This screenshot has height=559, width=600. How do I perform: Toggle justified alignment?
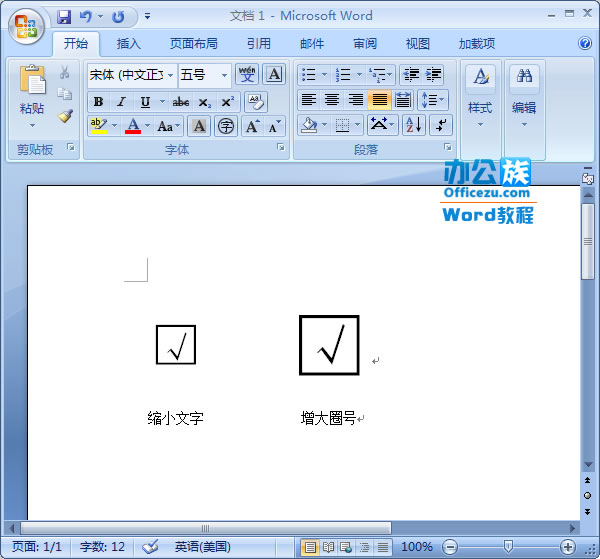coord(379,100)
